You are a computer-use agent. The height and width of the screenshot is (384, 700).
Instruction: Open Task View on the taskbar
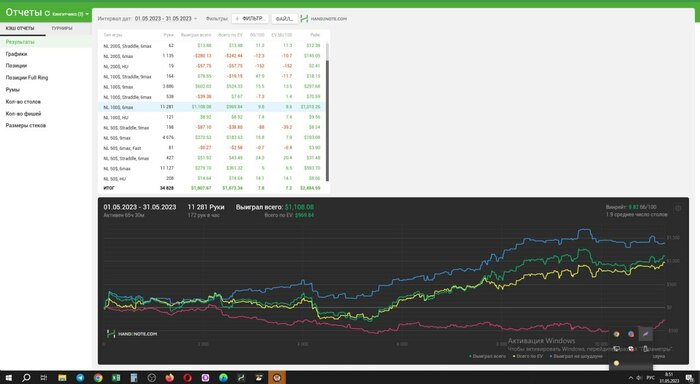tap(44, 378)
